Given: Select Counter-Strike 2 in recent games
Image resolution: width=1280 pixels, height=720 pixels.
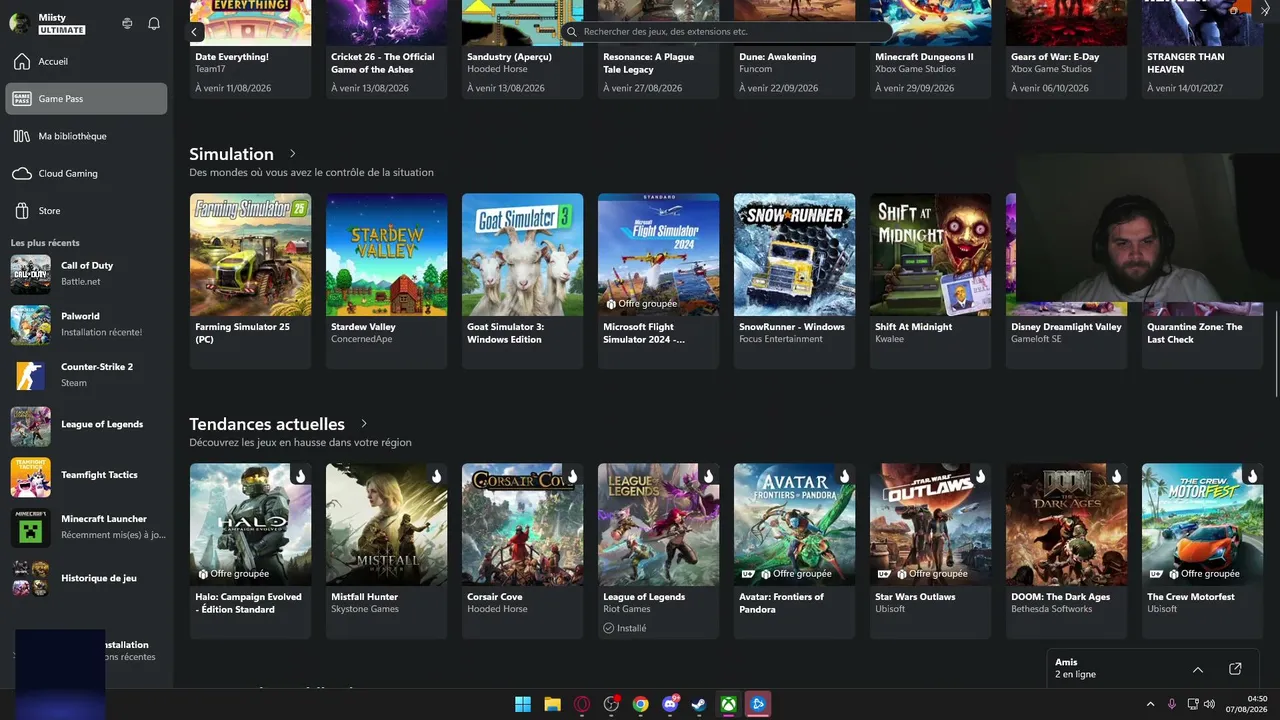Looking at the screenshot, I should [x=87, y=375].
